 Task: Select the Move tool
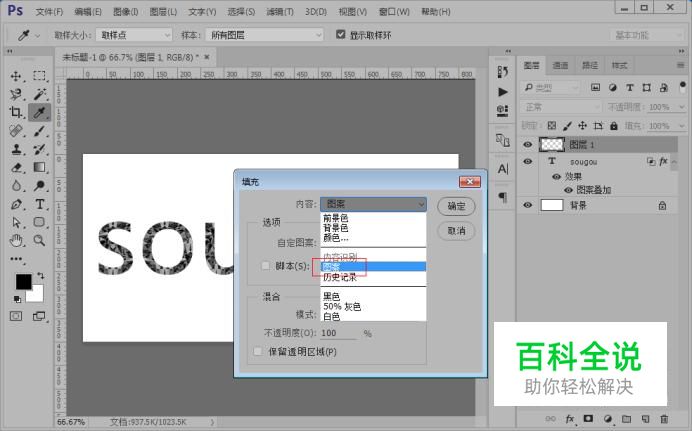click(16, 76)
